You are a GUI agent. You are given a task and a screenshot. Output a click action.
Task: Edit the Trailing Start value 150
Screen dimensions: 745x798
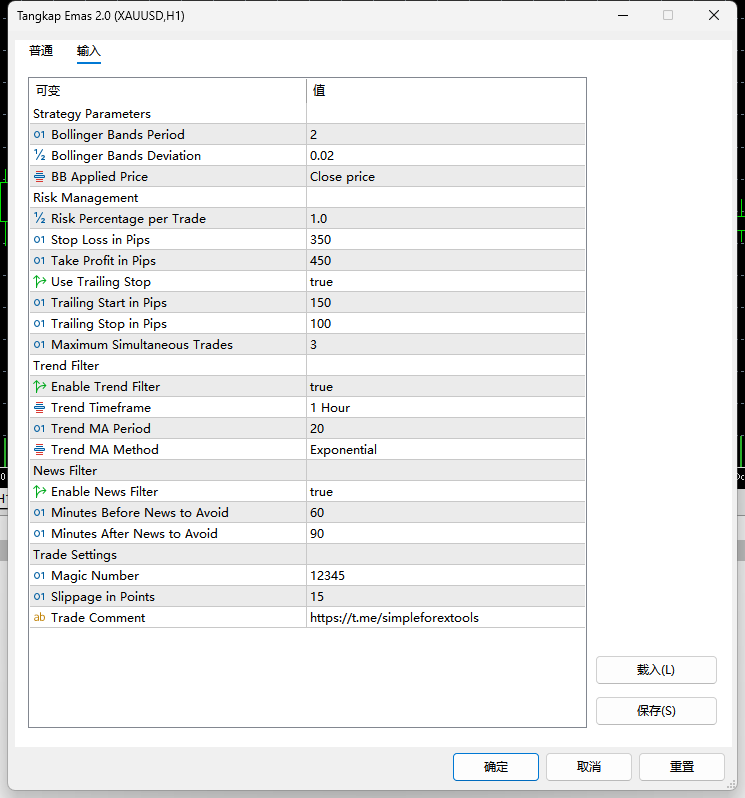pyautogui.click(x=446, y=303)
